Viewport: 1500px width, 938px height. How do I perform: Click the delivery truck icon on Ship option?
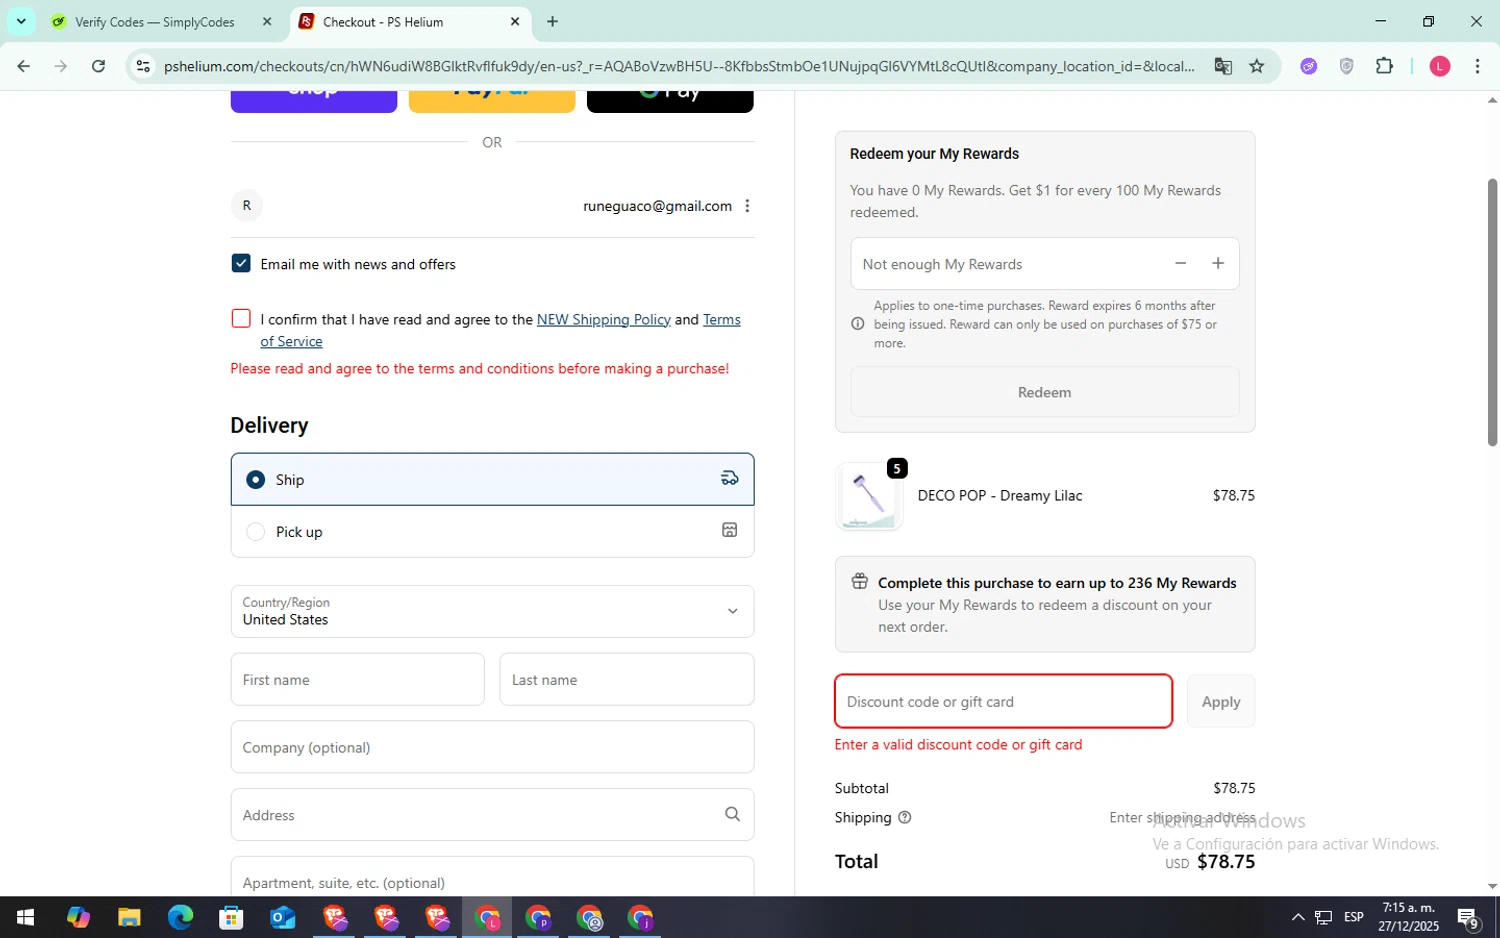tap(730, 479)
